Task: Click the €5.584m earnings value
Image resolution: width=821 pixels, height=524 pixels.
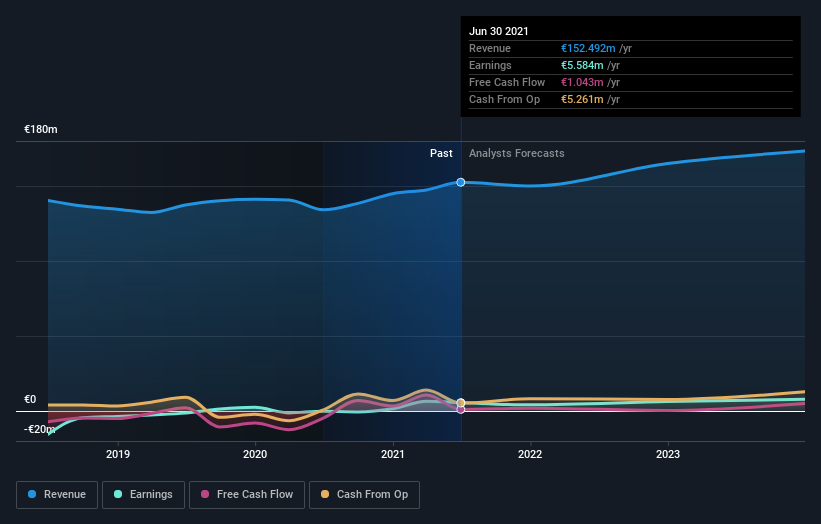Action: (x=582, y=65)
